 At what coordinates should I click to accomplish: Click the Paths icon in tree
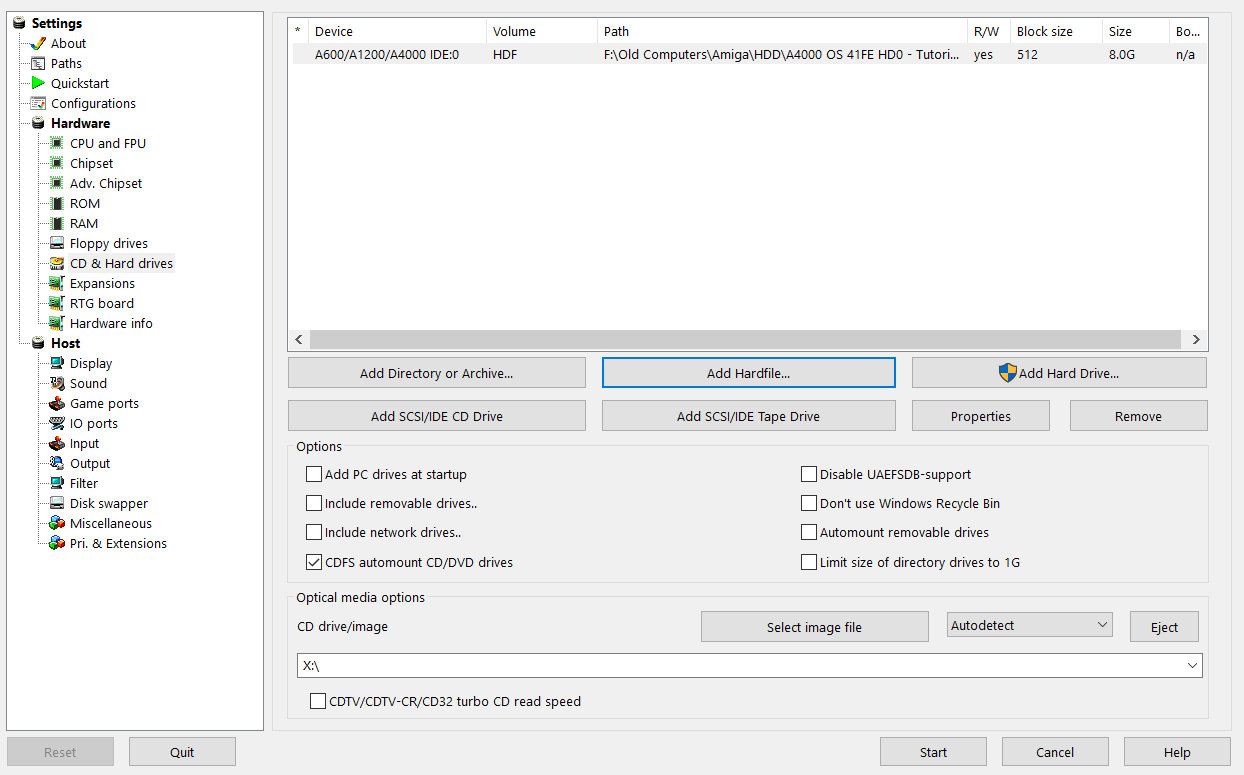point(38,63)
